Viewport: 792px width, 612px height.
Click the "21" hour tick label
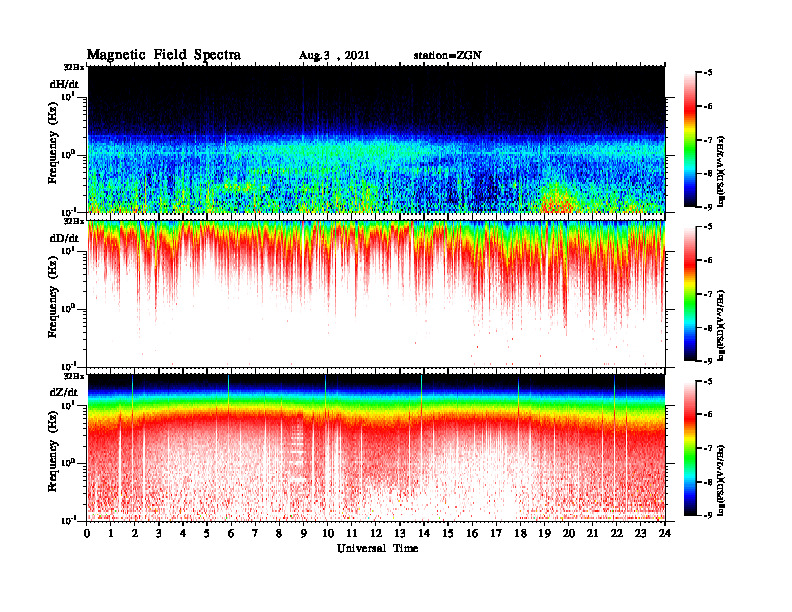tap(592, 533)
